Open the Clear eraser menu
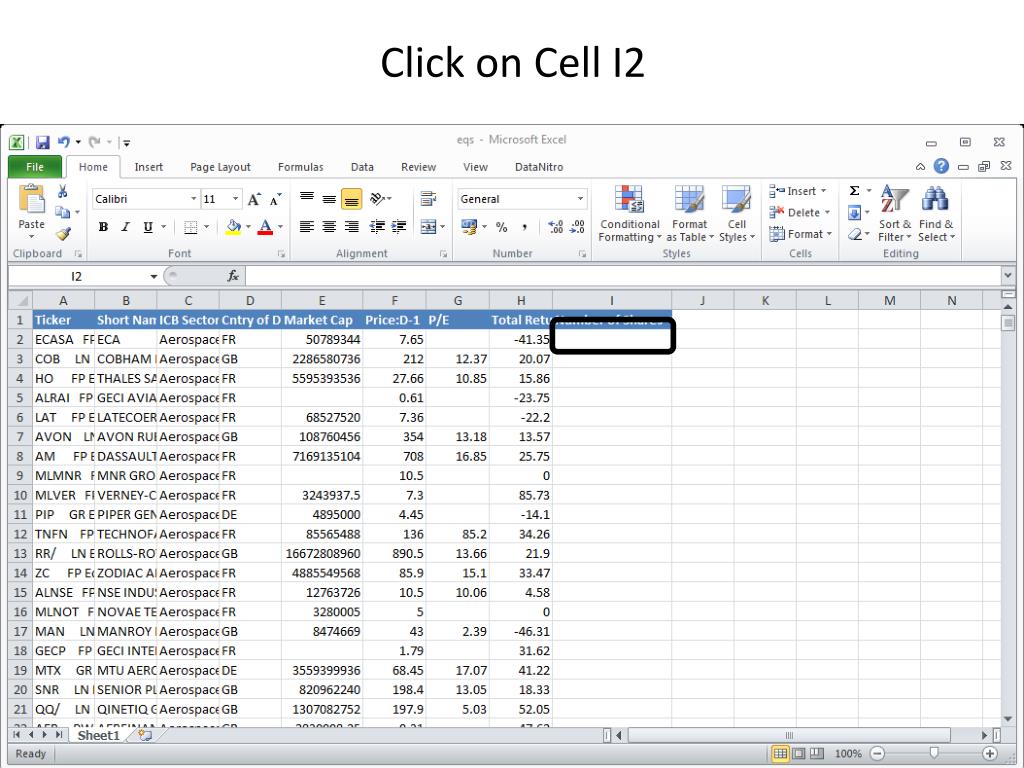 pos(854,234)
